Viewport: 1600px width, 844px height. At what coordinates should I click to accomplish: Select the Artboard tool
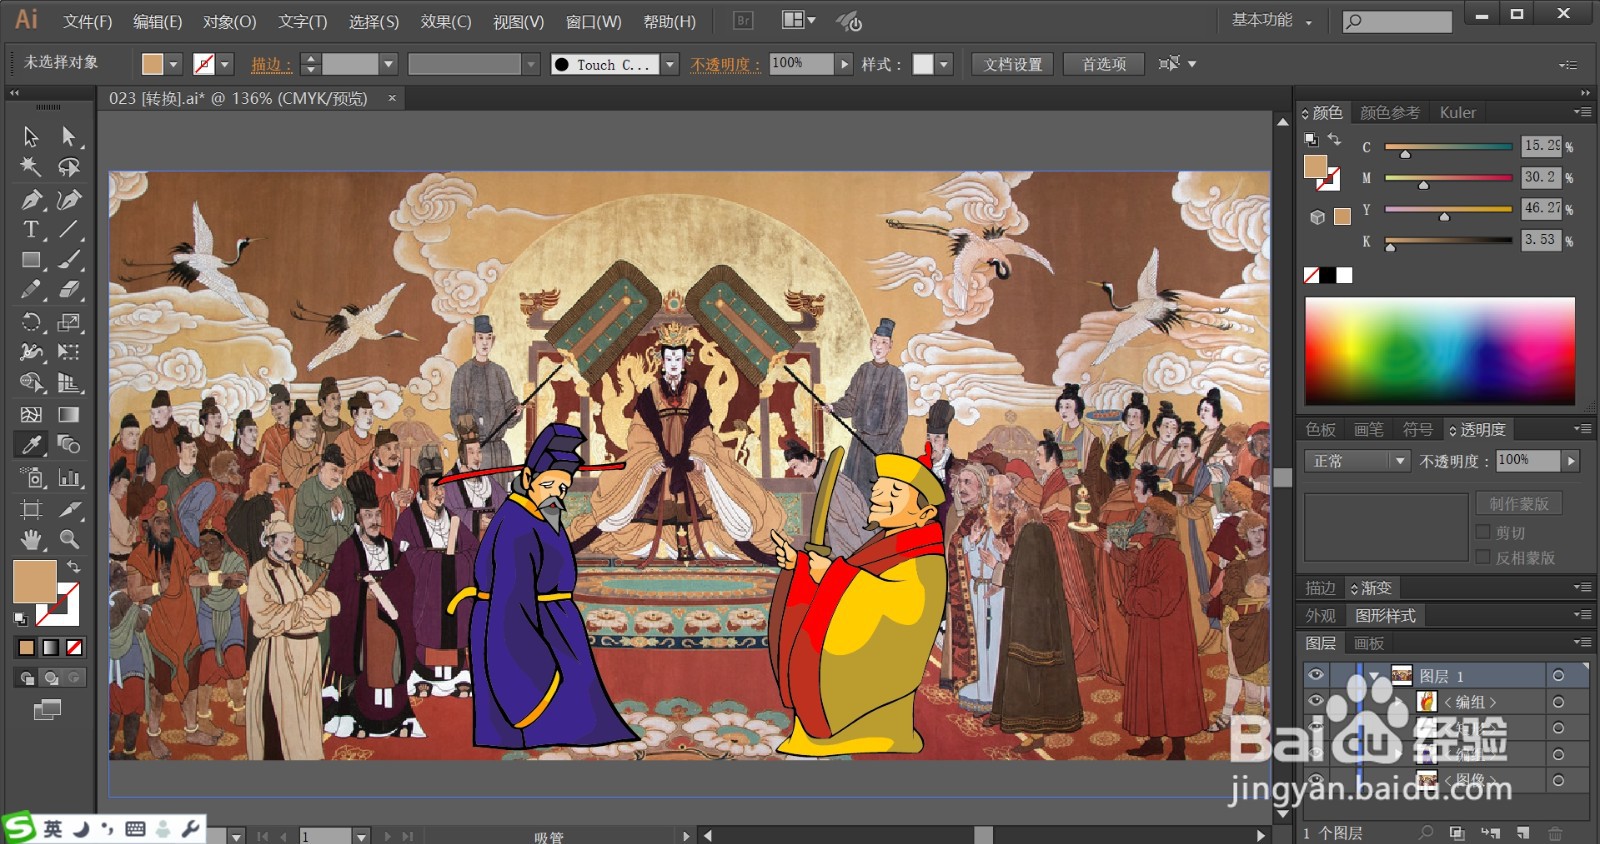point(31,509)
